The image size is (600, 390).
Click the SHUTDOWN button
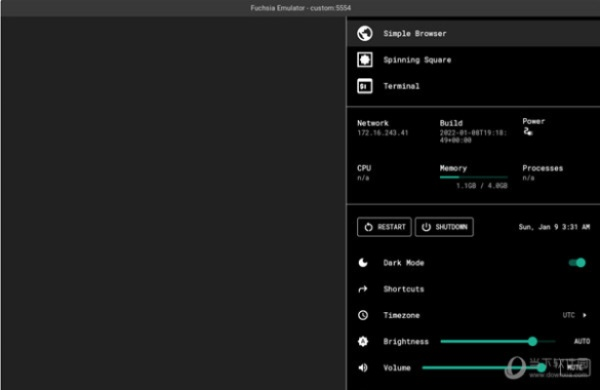click(444, 227)
